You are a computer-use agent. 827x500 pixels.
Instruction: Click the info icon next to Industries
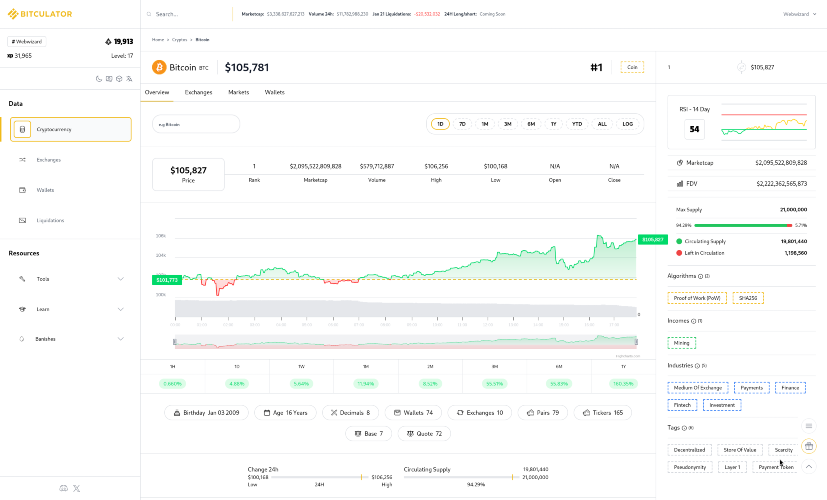[x=697, y=366]
